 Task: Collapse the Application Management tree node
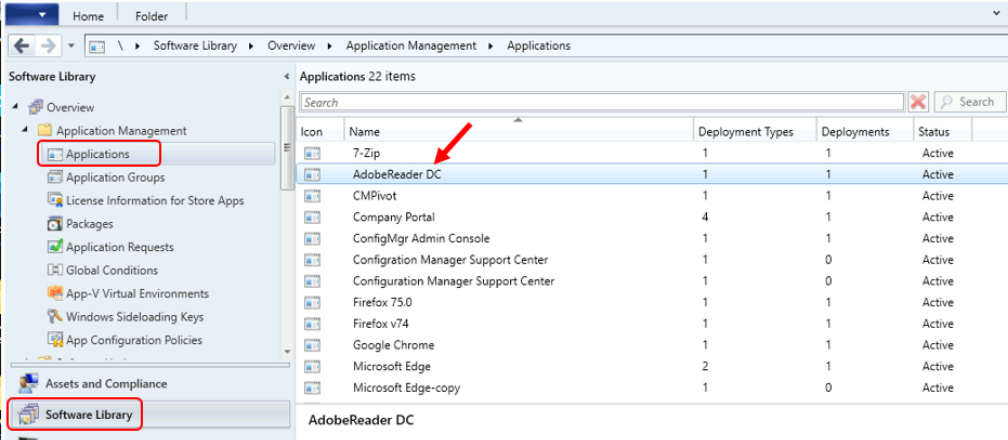point(25,130)
